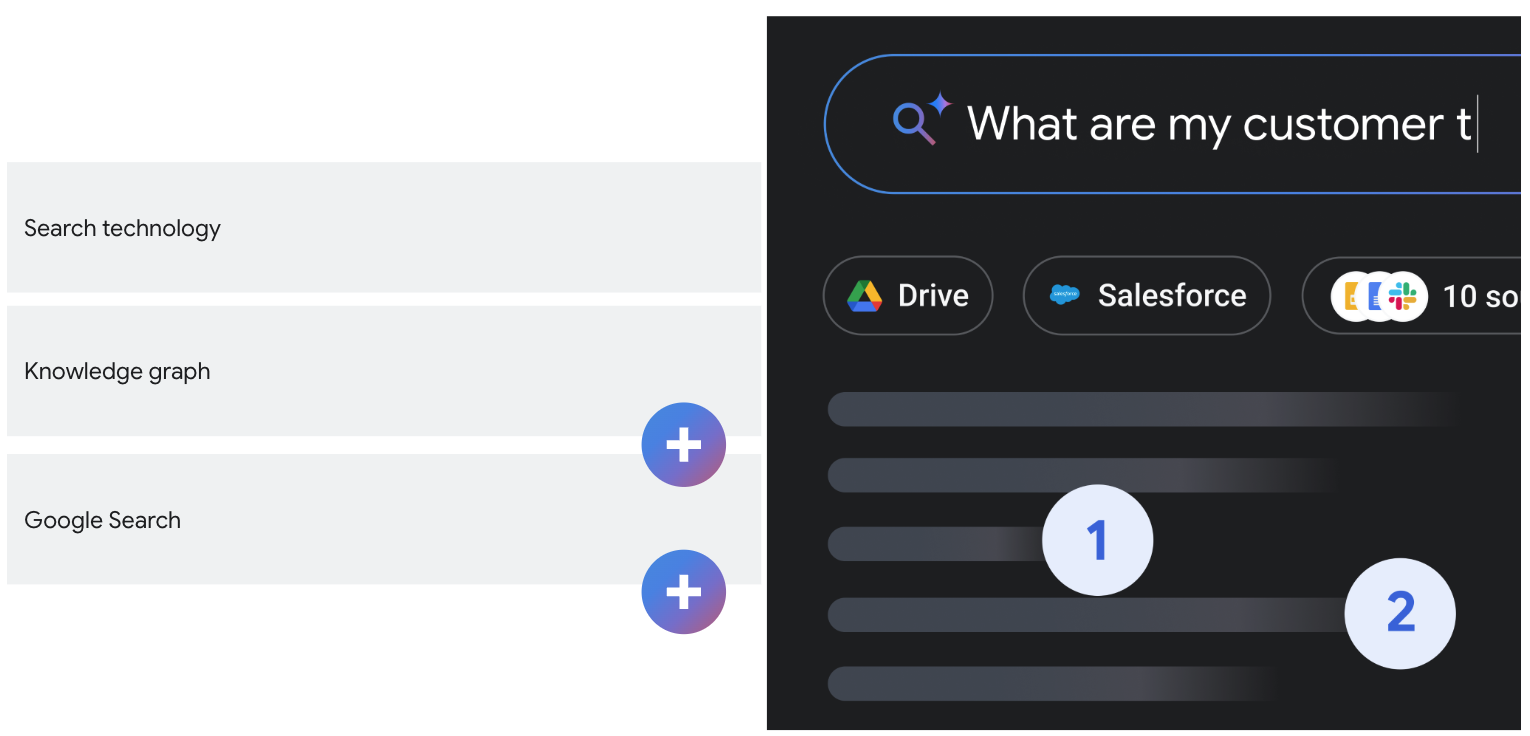Click the Salesforce cloud icon

pos(1062,294)
